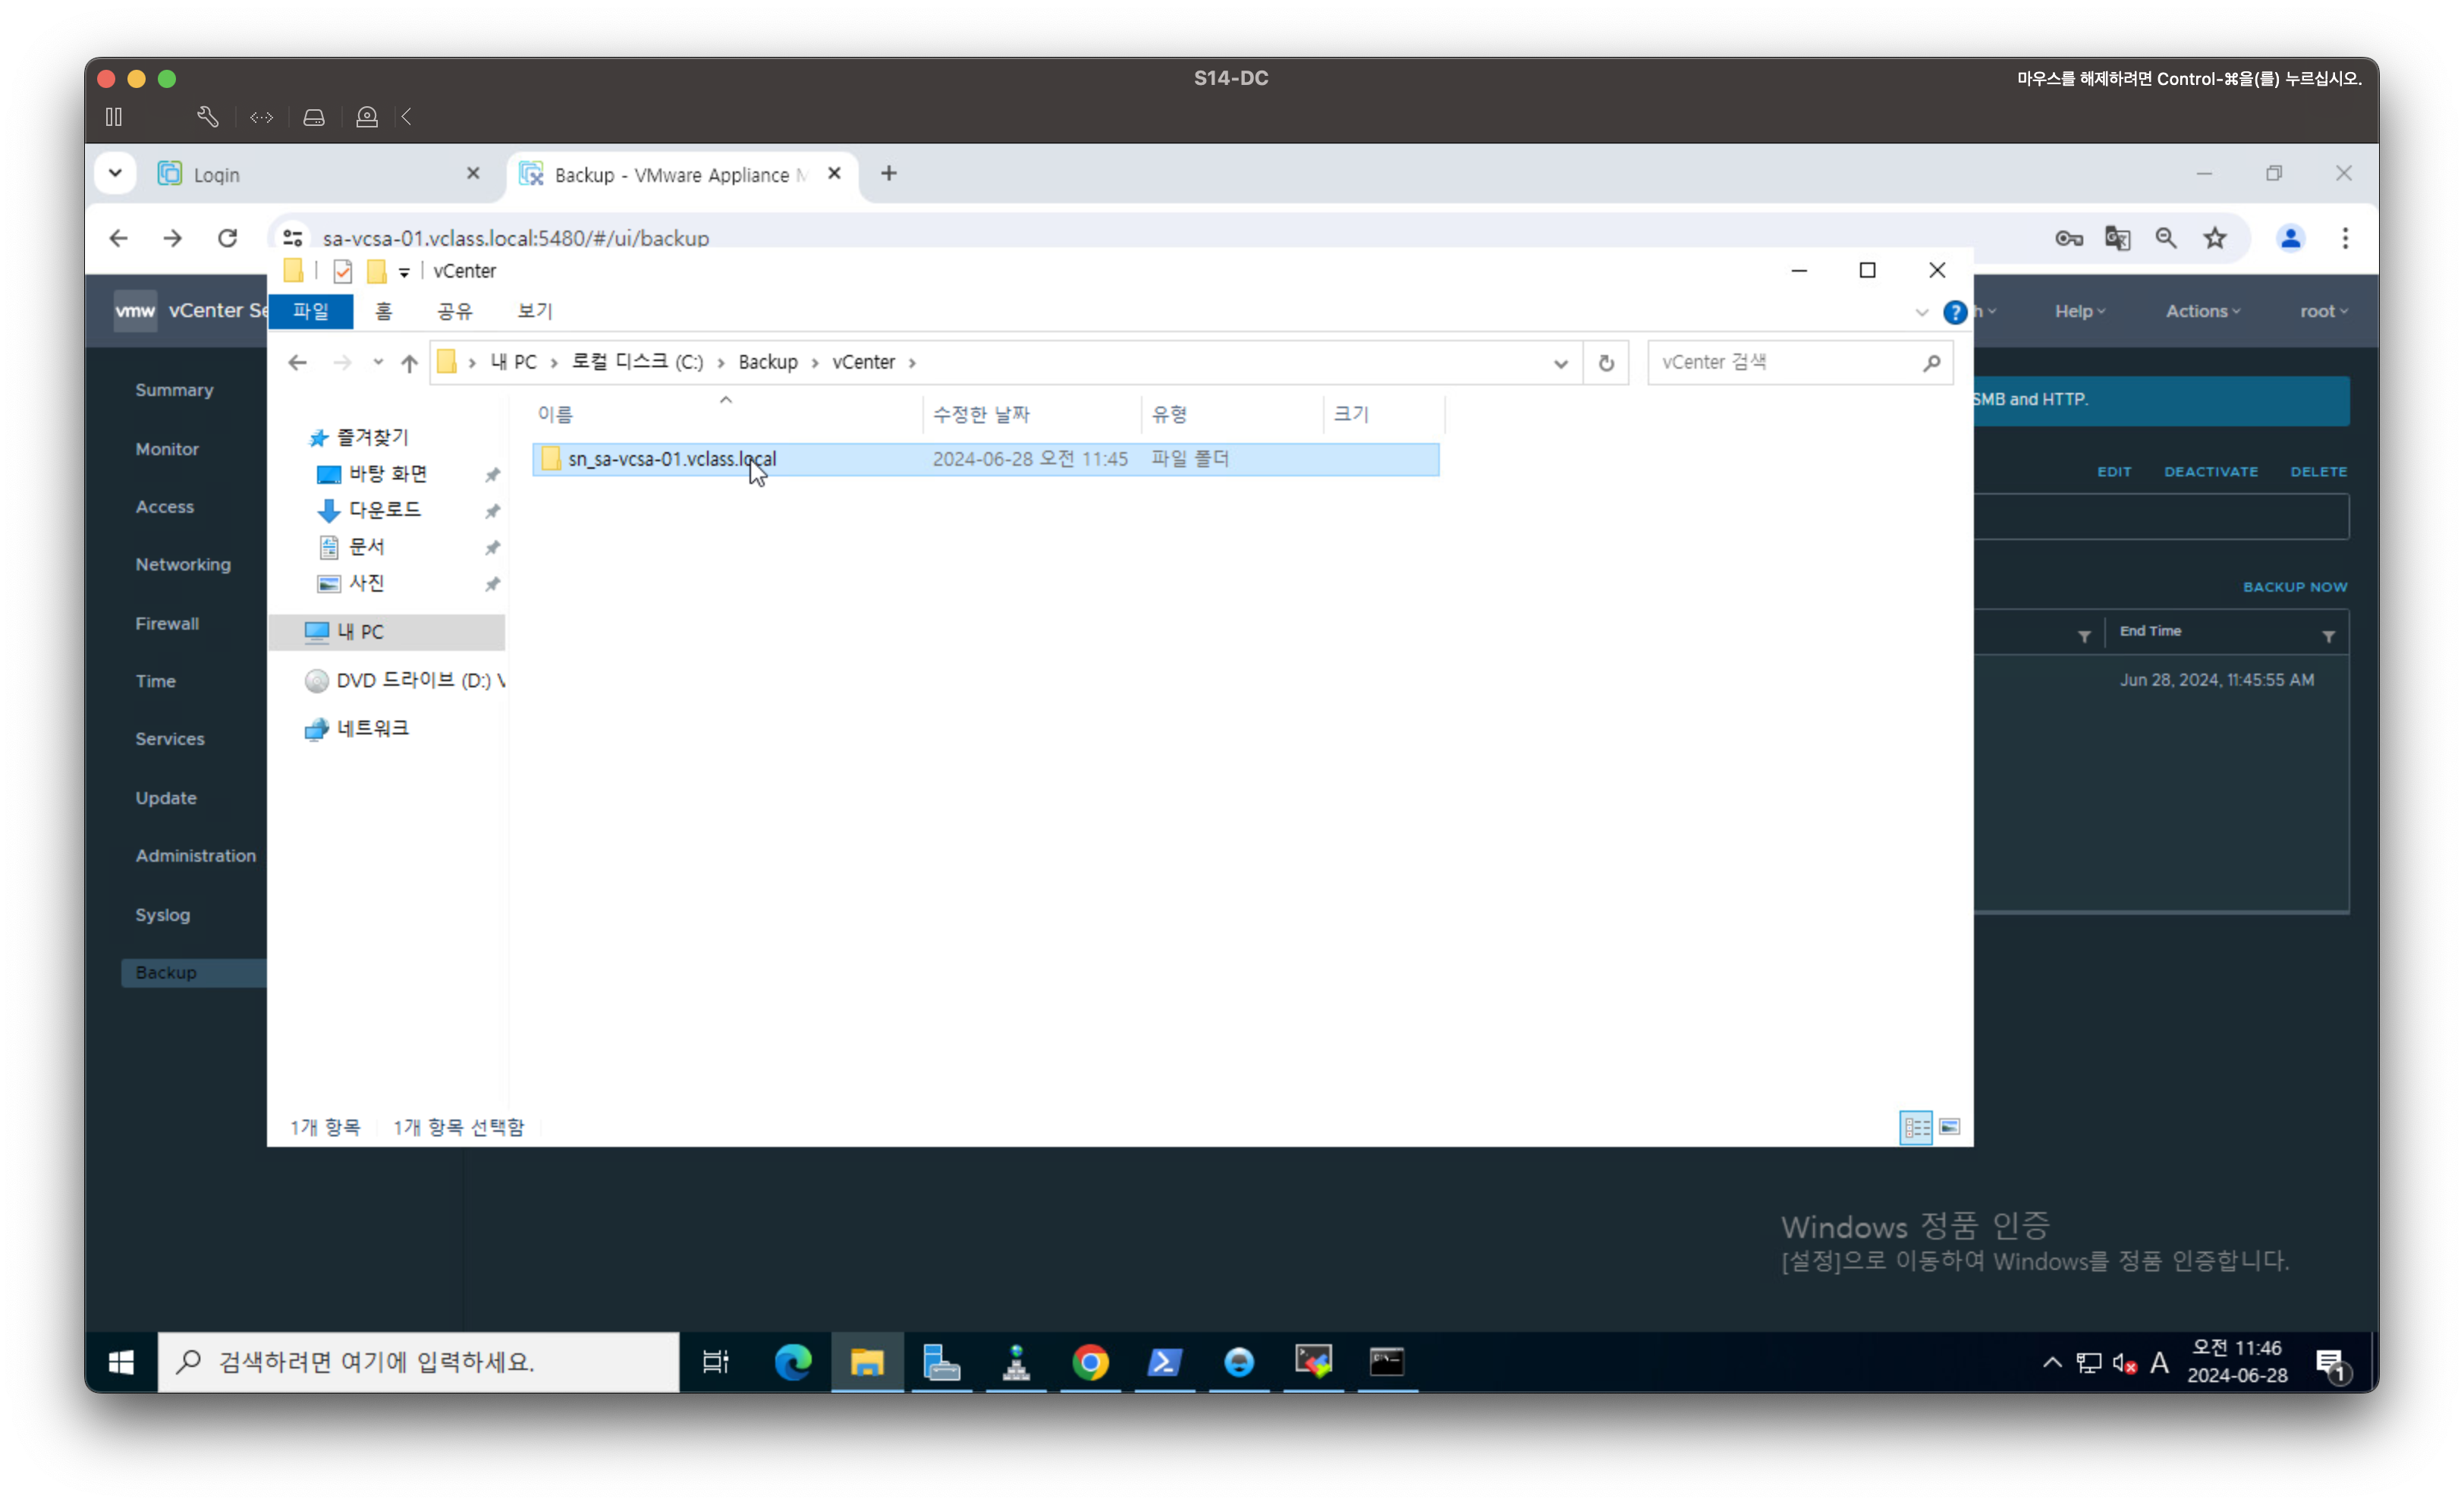
Task: Expand the Explorer ribbon chevron
Action: (1921, 312)
